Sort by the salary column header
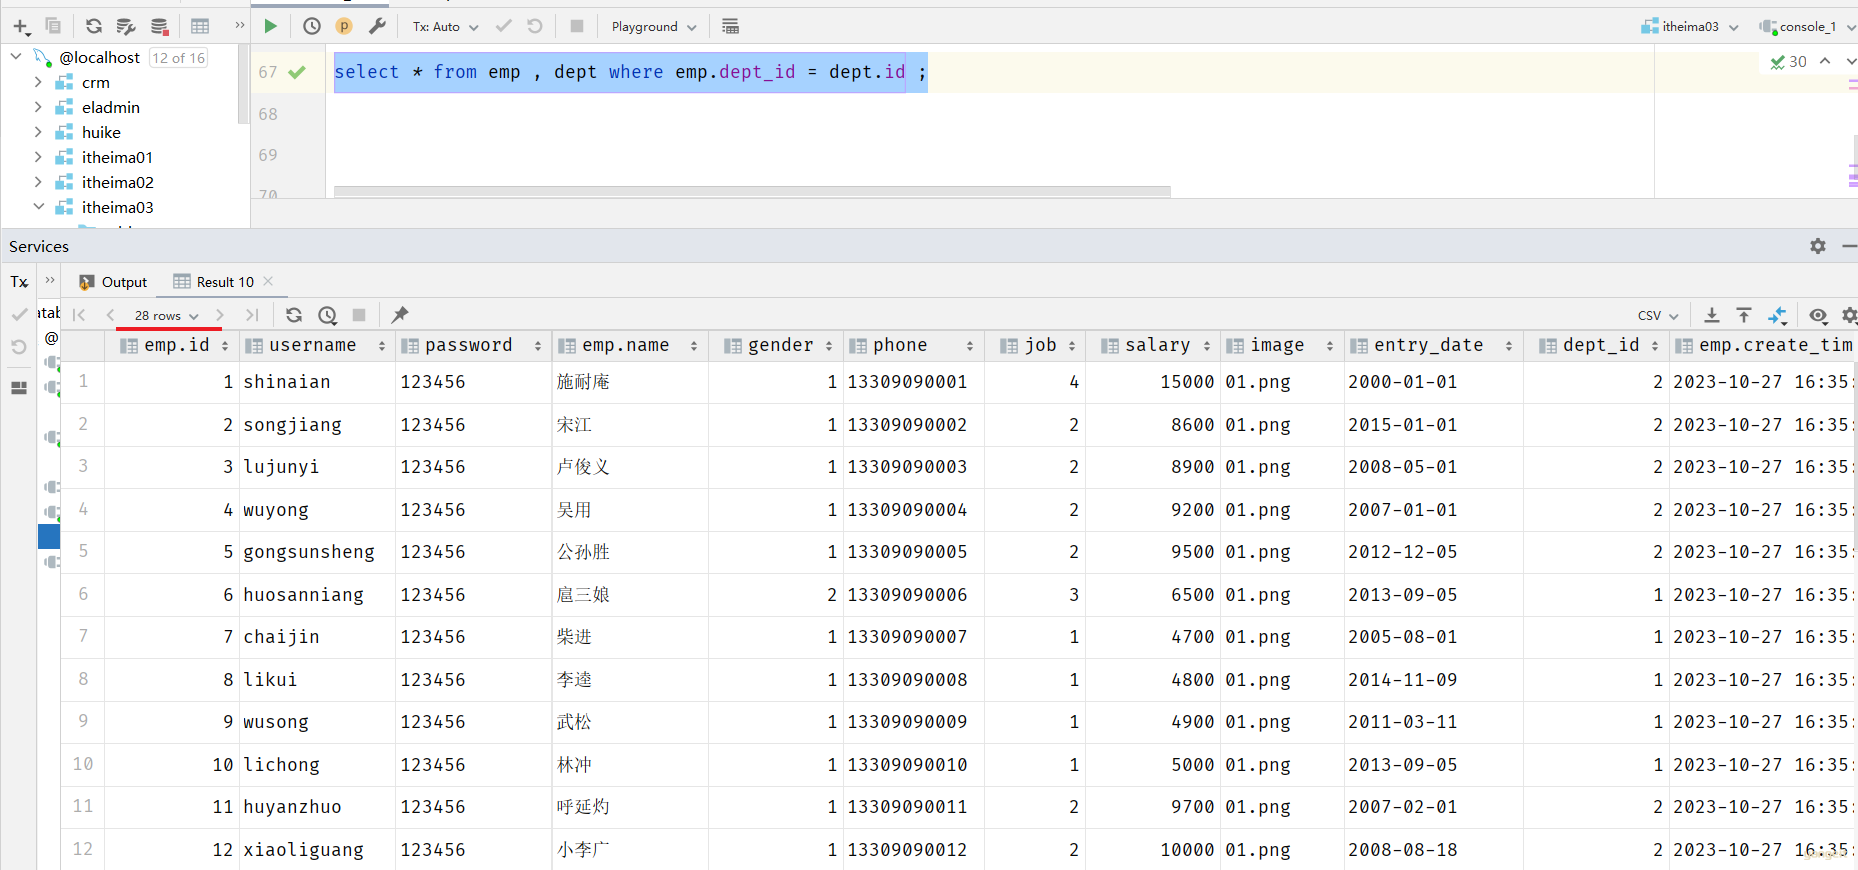 [x=1153, y=346]
